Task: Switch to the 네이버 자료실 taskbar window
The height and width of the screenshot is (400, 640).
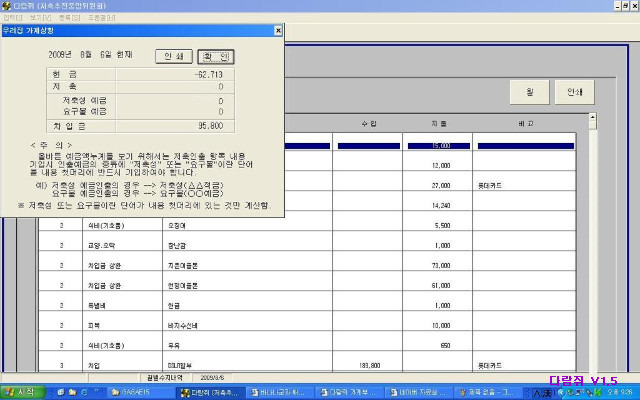Action: [x=420, y=393]
